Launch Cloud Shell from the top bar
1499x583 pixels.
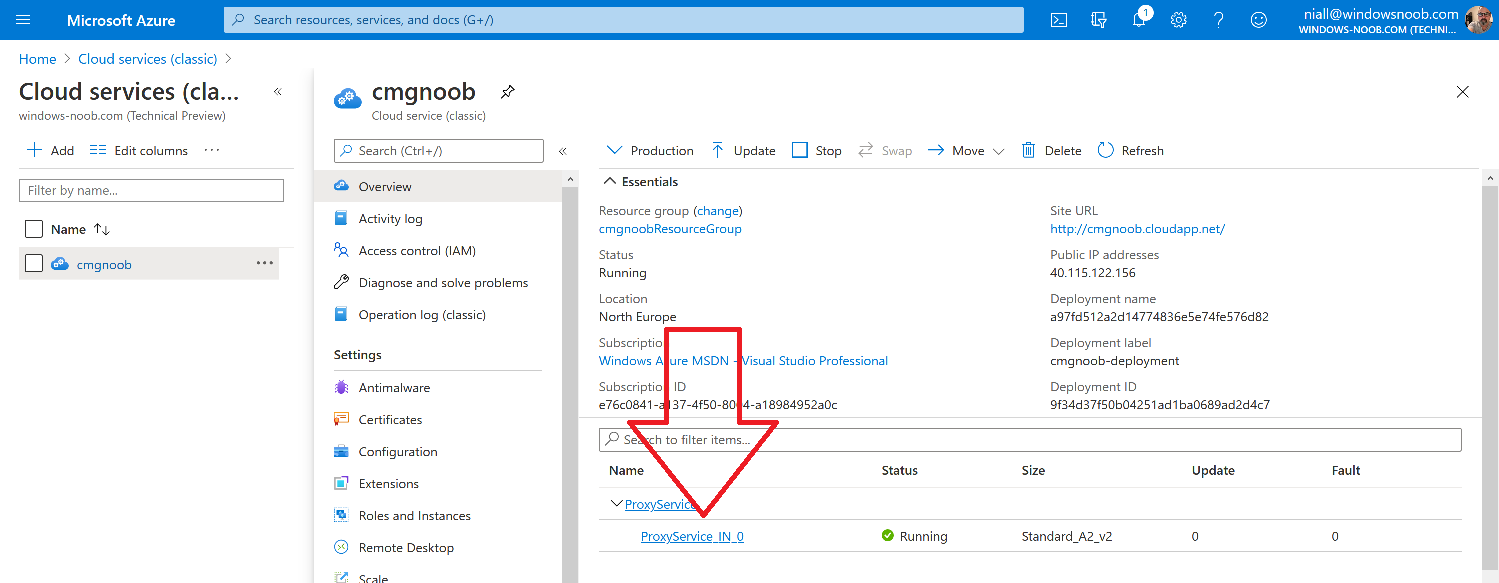coord(1059,20)
